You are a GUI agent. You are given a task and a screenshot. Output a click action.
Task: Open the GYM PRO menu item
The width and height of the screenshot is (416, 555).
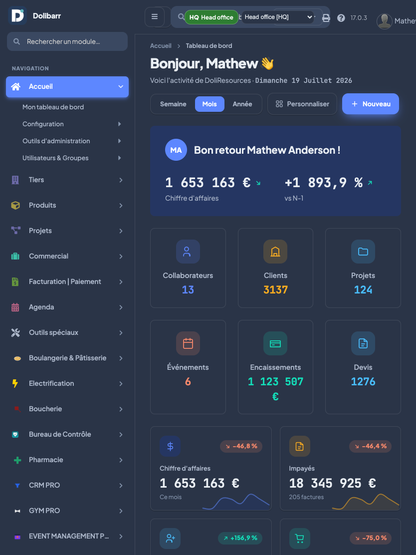coord(67,511)
